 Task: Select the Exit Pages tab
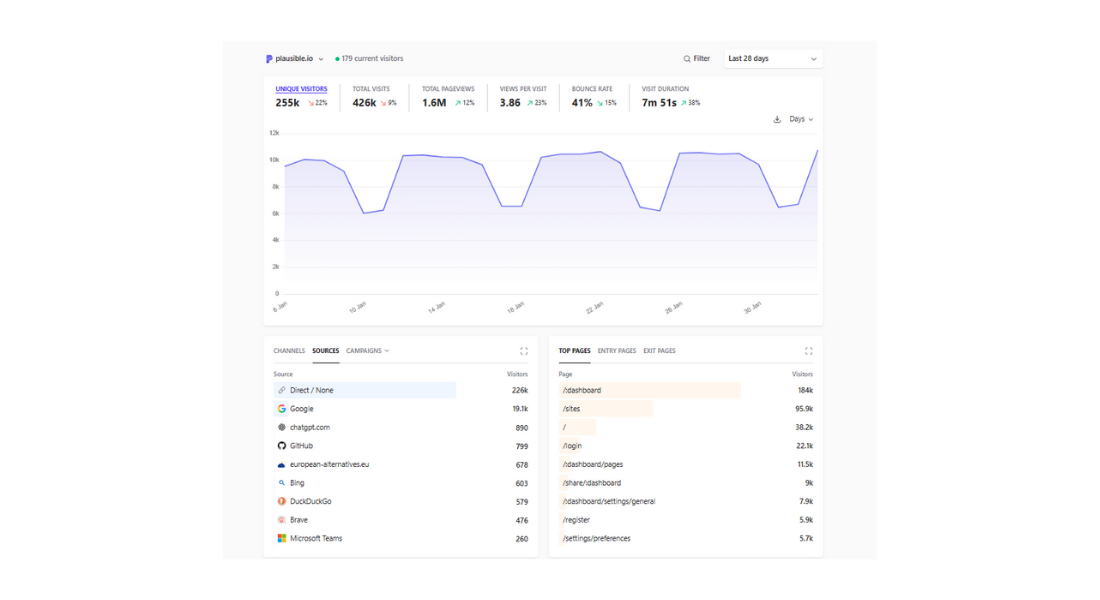point(659,351)
